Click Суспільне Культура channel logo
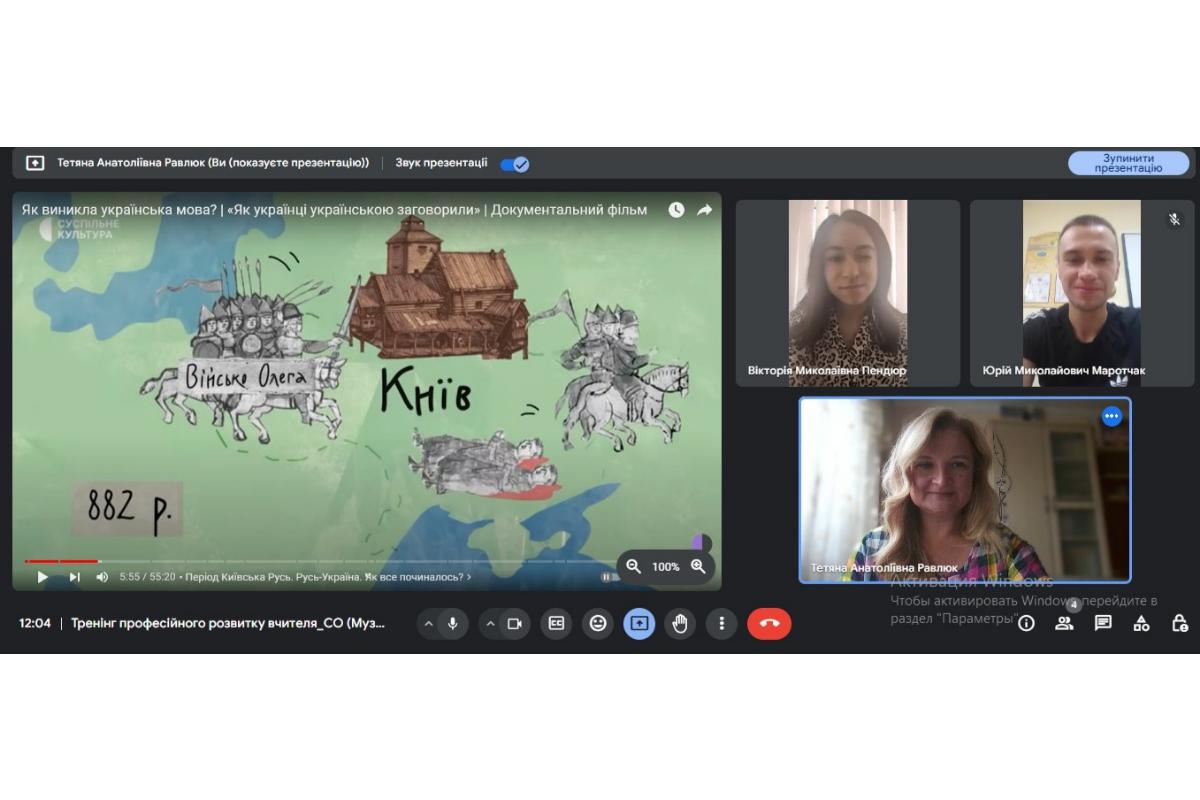Image resolution: width=1200 pixels, height=800 pixels. (78, 229)
